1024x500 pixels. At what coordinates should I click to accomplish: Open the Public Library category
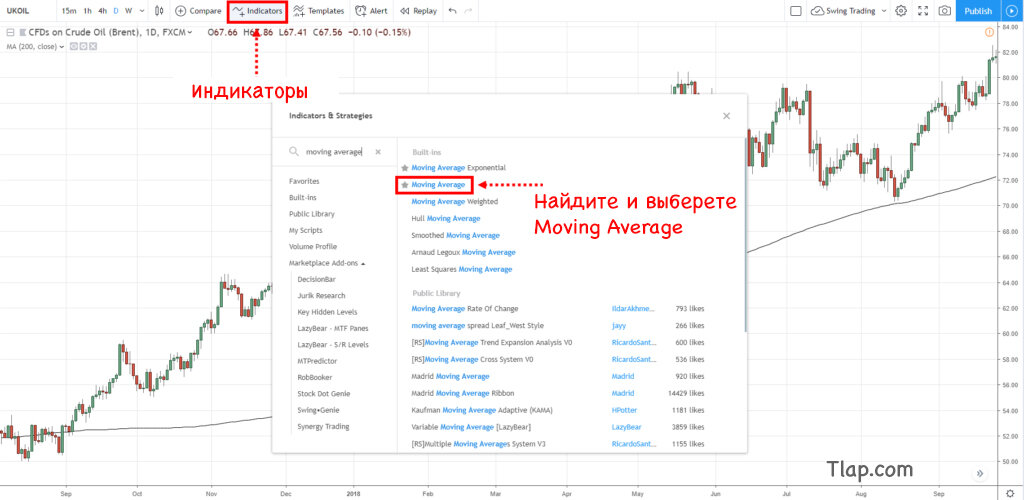coord(312,213)
